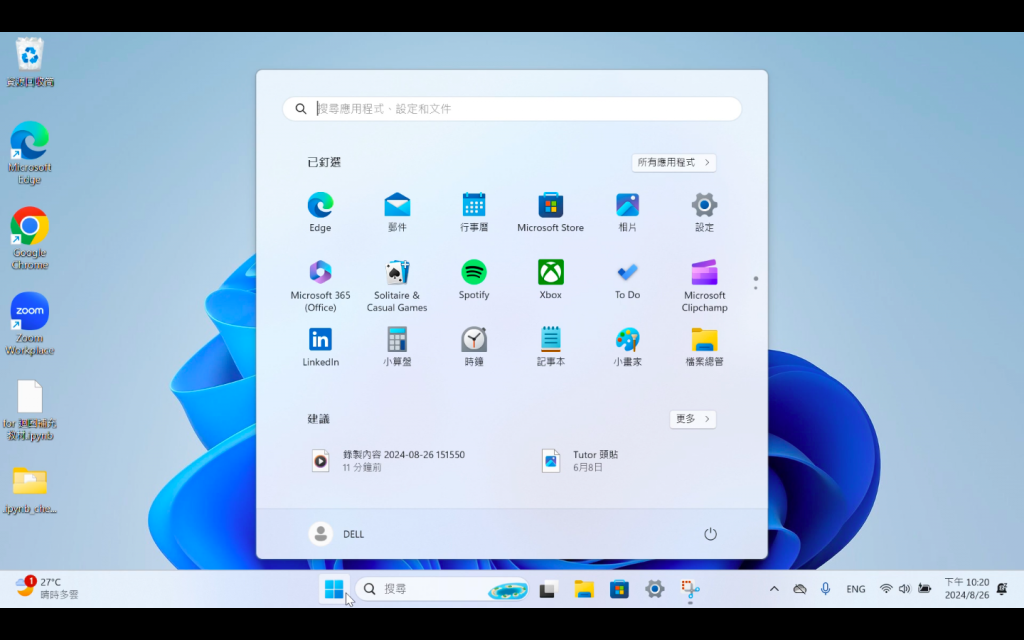The height and width of the screenshot is (640, 1024).
Task: Open Paint (小畫家)
Action: point(627,347)
